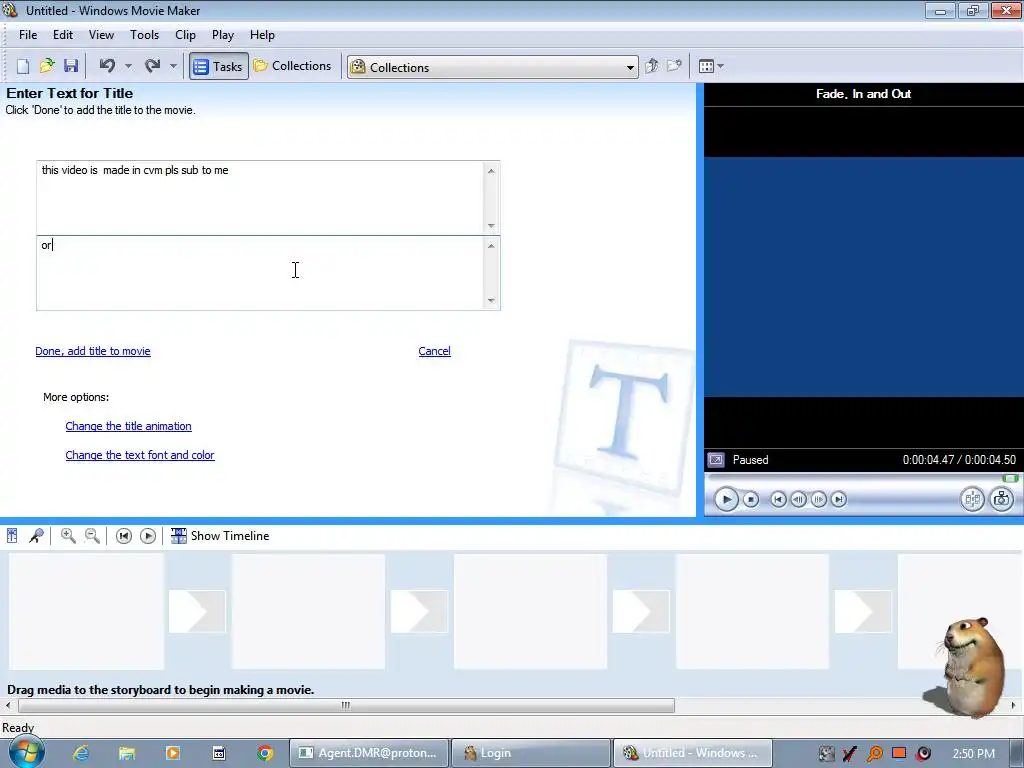The image size is (1024, 768).
Task: Click the Zoom Timeline In magnifier icon
Action: 68,536
